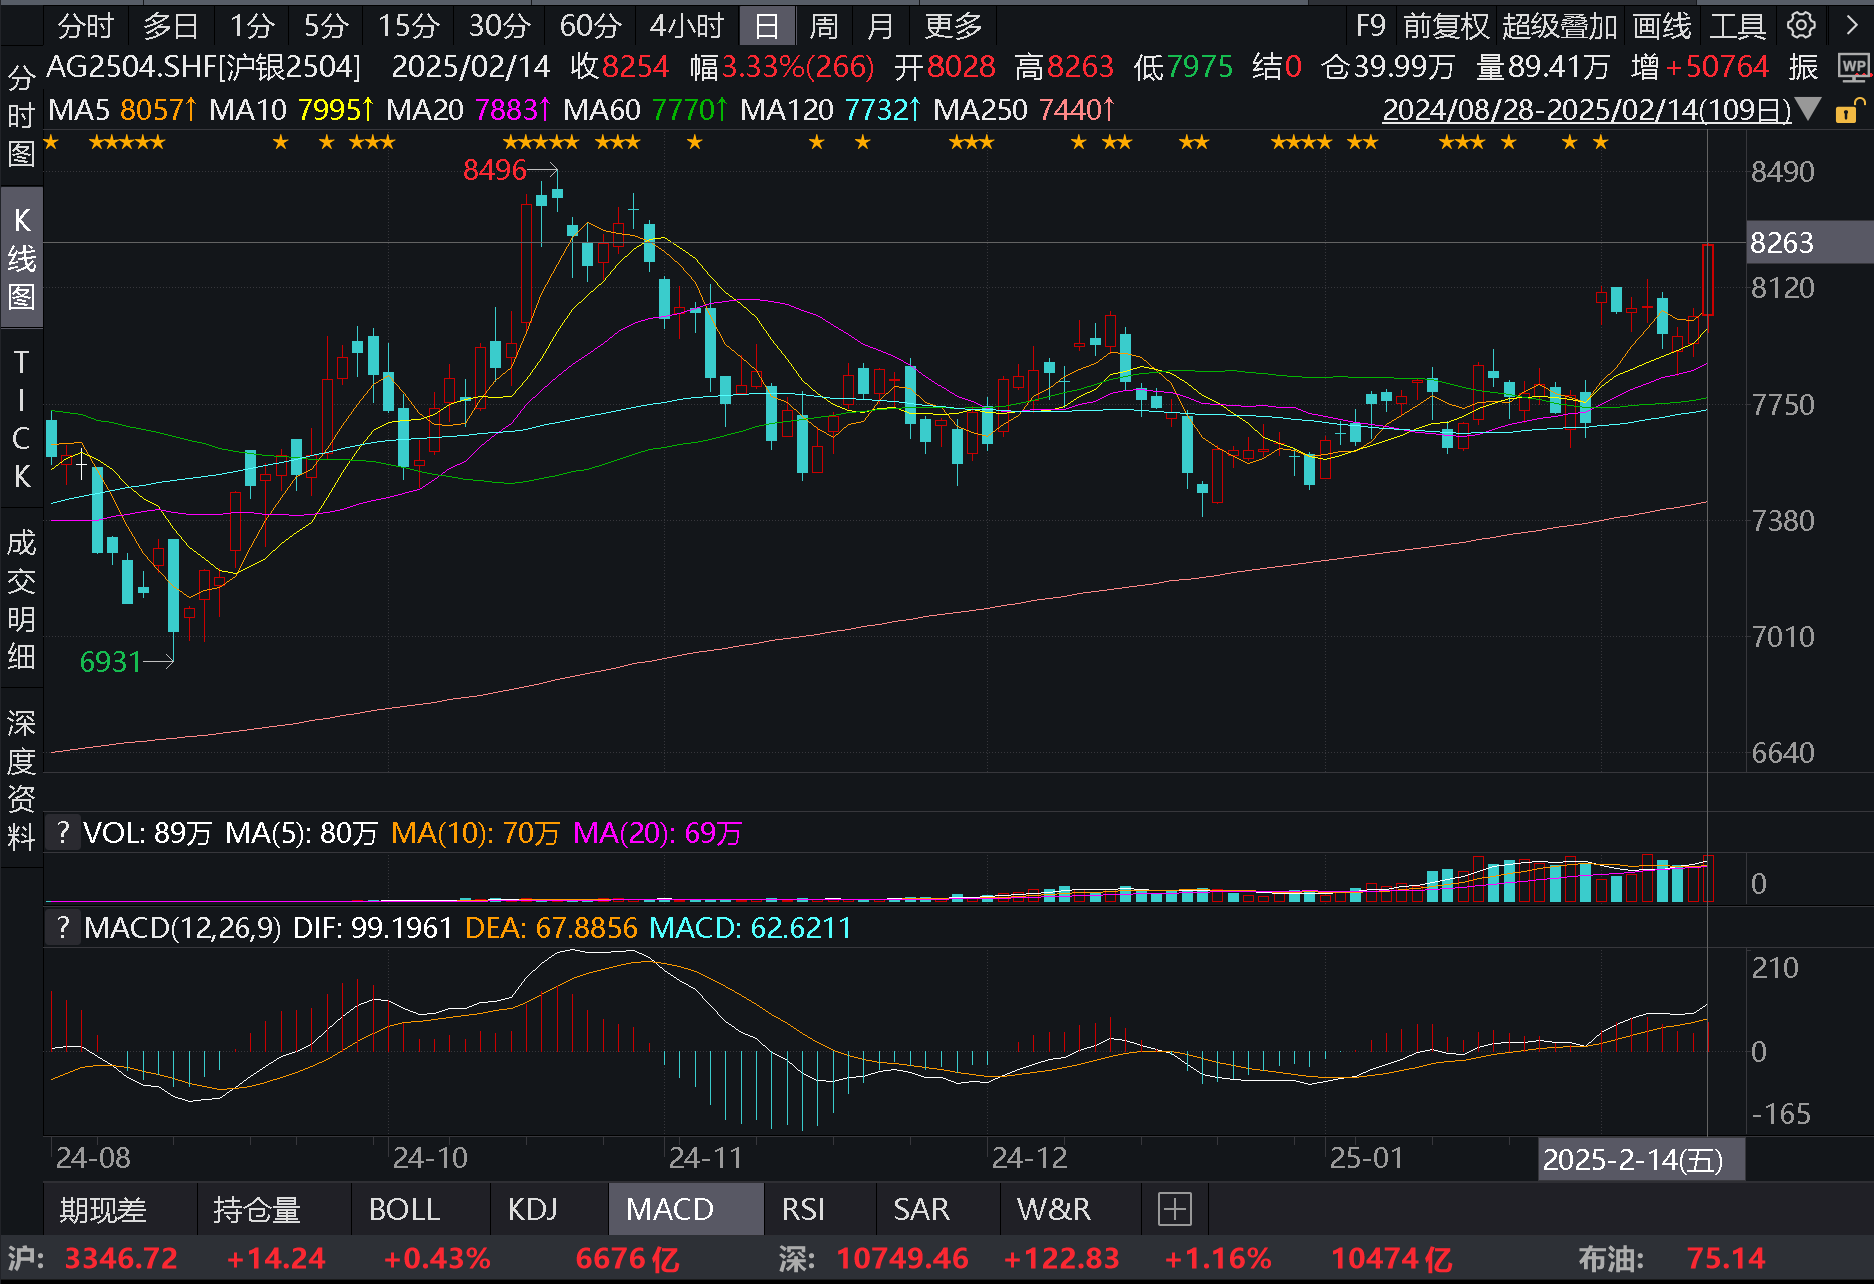Click the VOL indicator help question mark

click(63, 832)
